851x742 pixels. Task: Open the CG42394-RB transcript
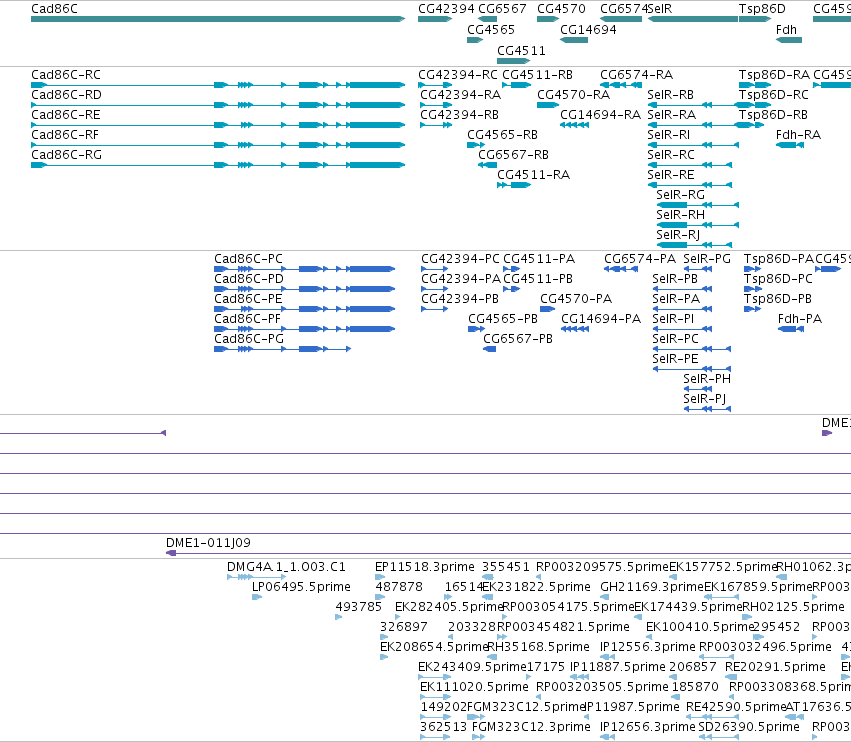coord(436,125)
